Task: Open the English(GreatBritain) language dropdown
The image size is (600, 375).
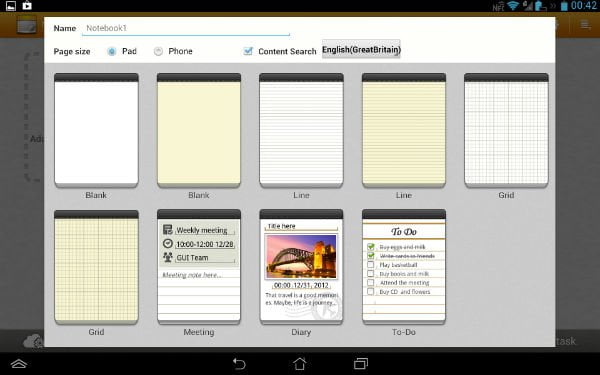Action: [361, 49]
